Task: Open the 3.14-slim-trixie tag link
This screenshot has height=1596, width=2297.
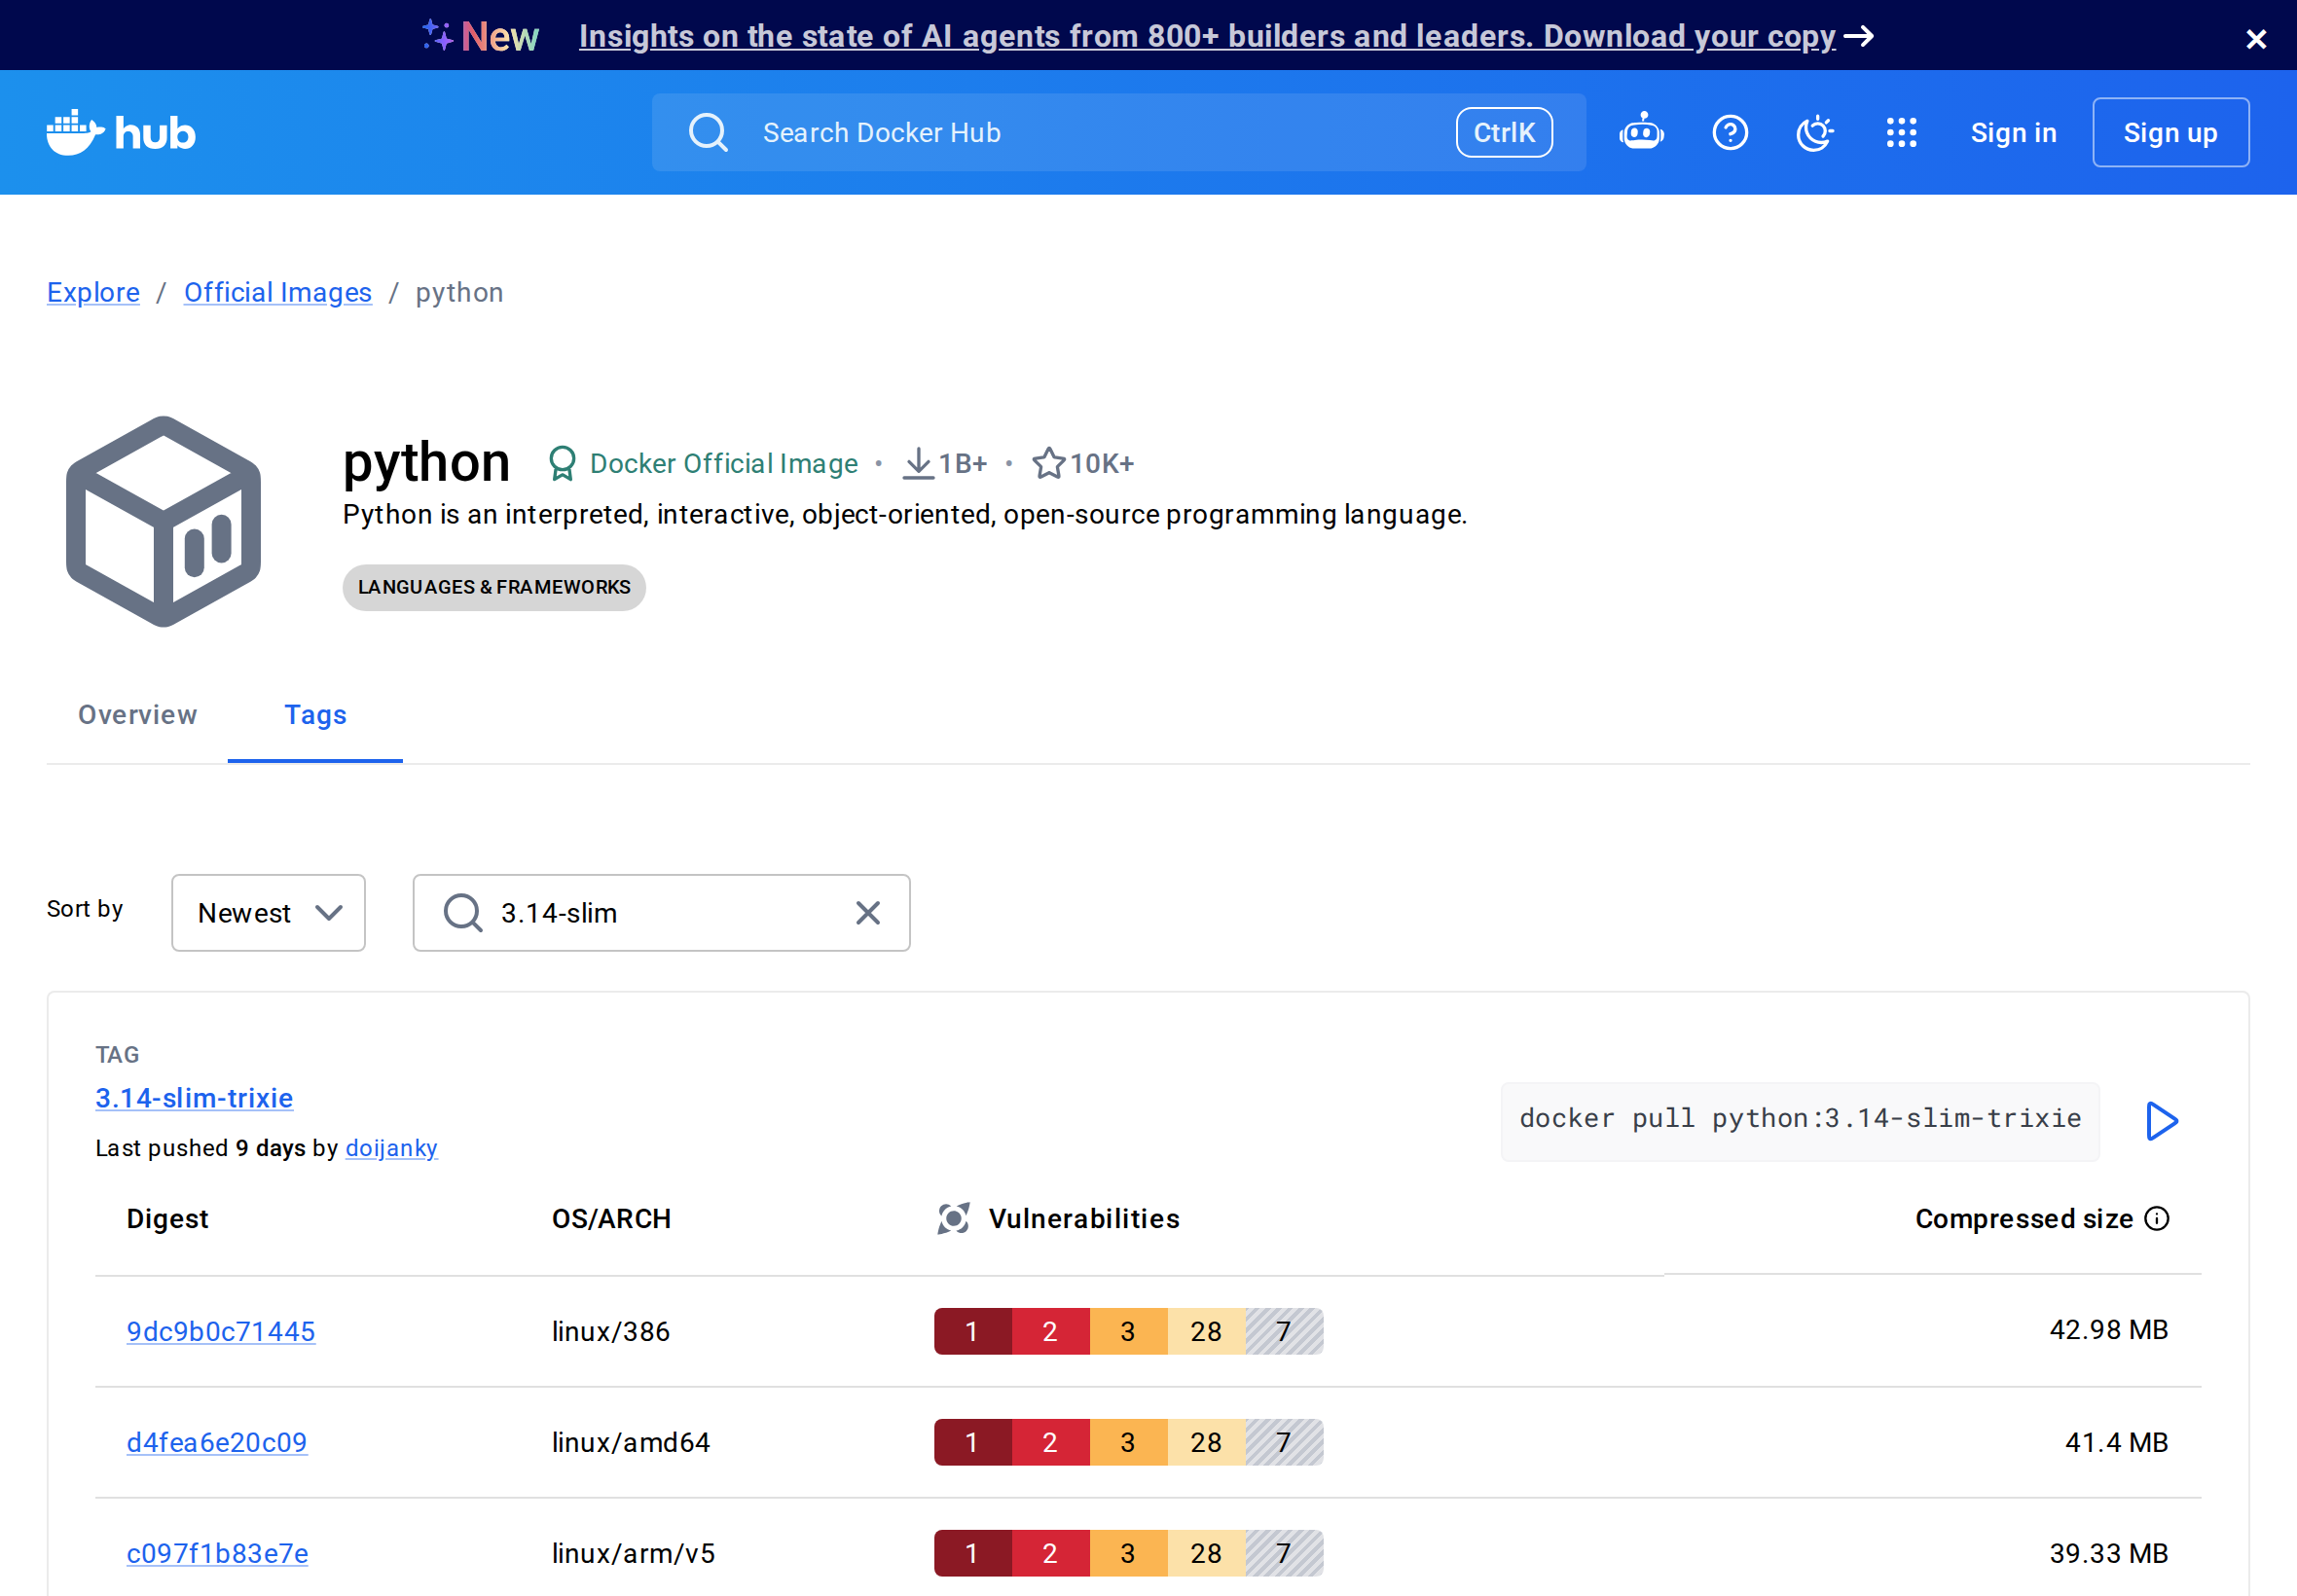Action: [x=194, y=1098]
